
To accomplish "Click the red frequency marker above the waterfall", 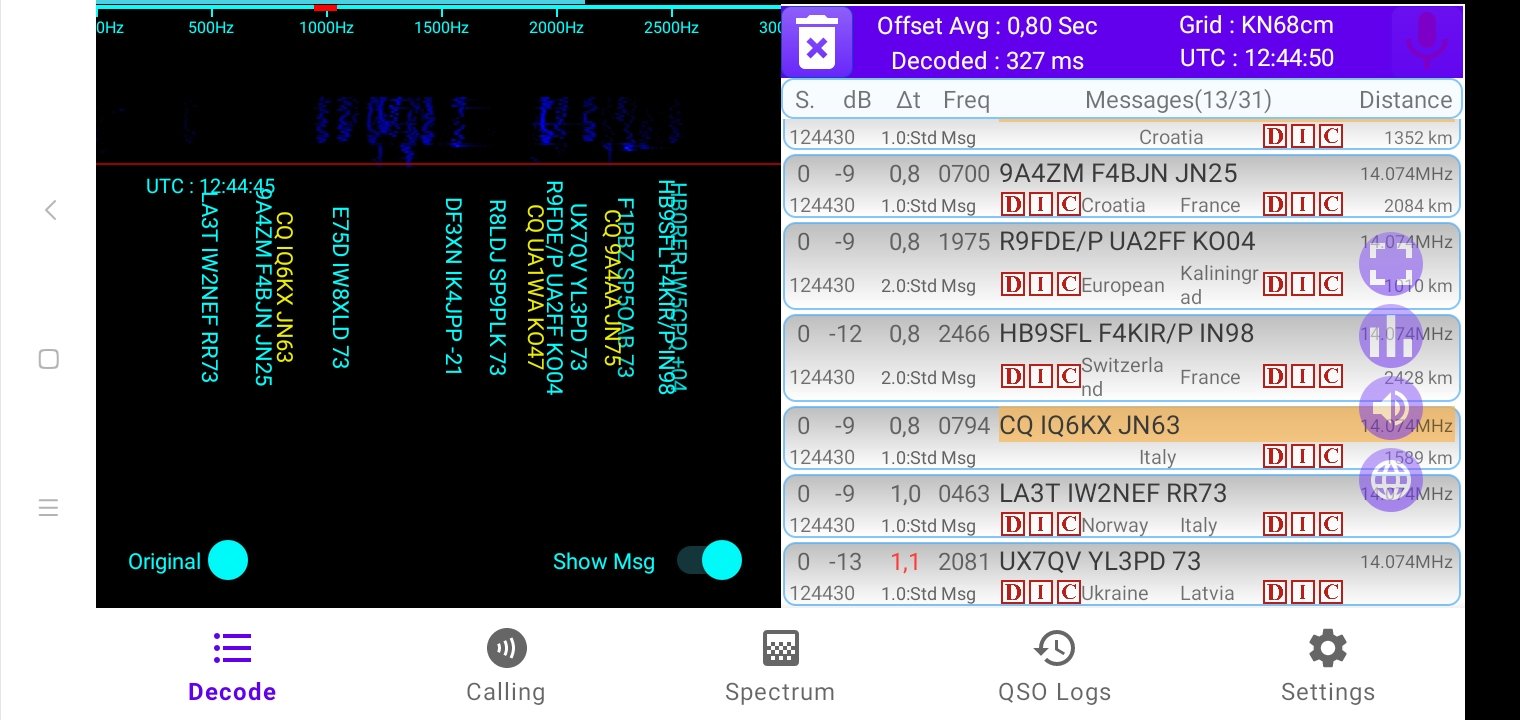I will pyautogui.click(x=325, y=7).
